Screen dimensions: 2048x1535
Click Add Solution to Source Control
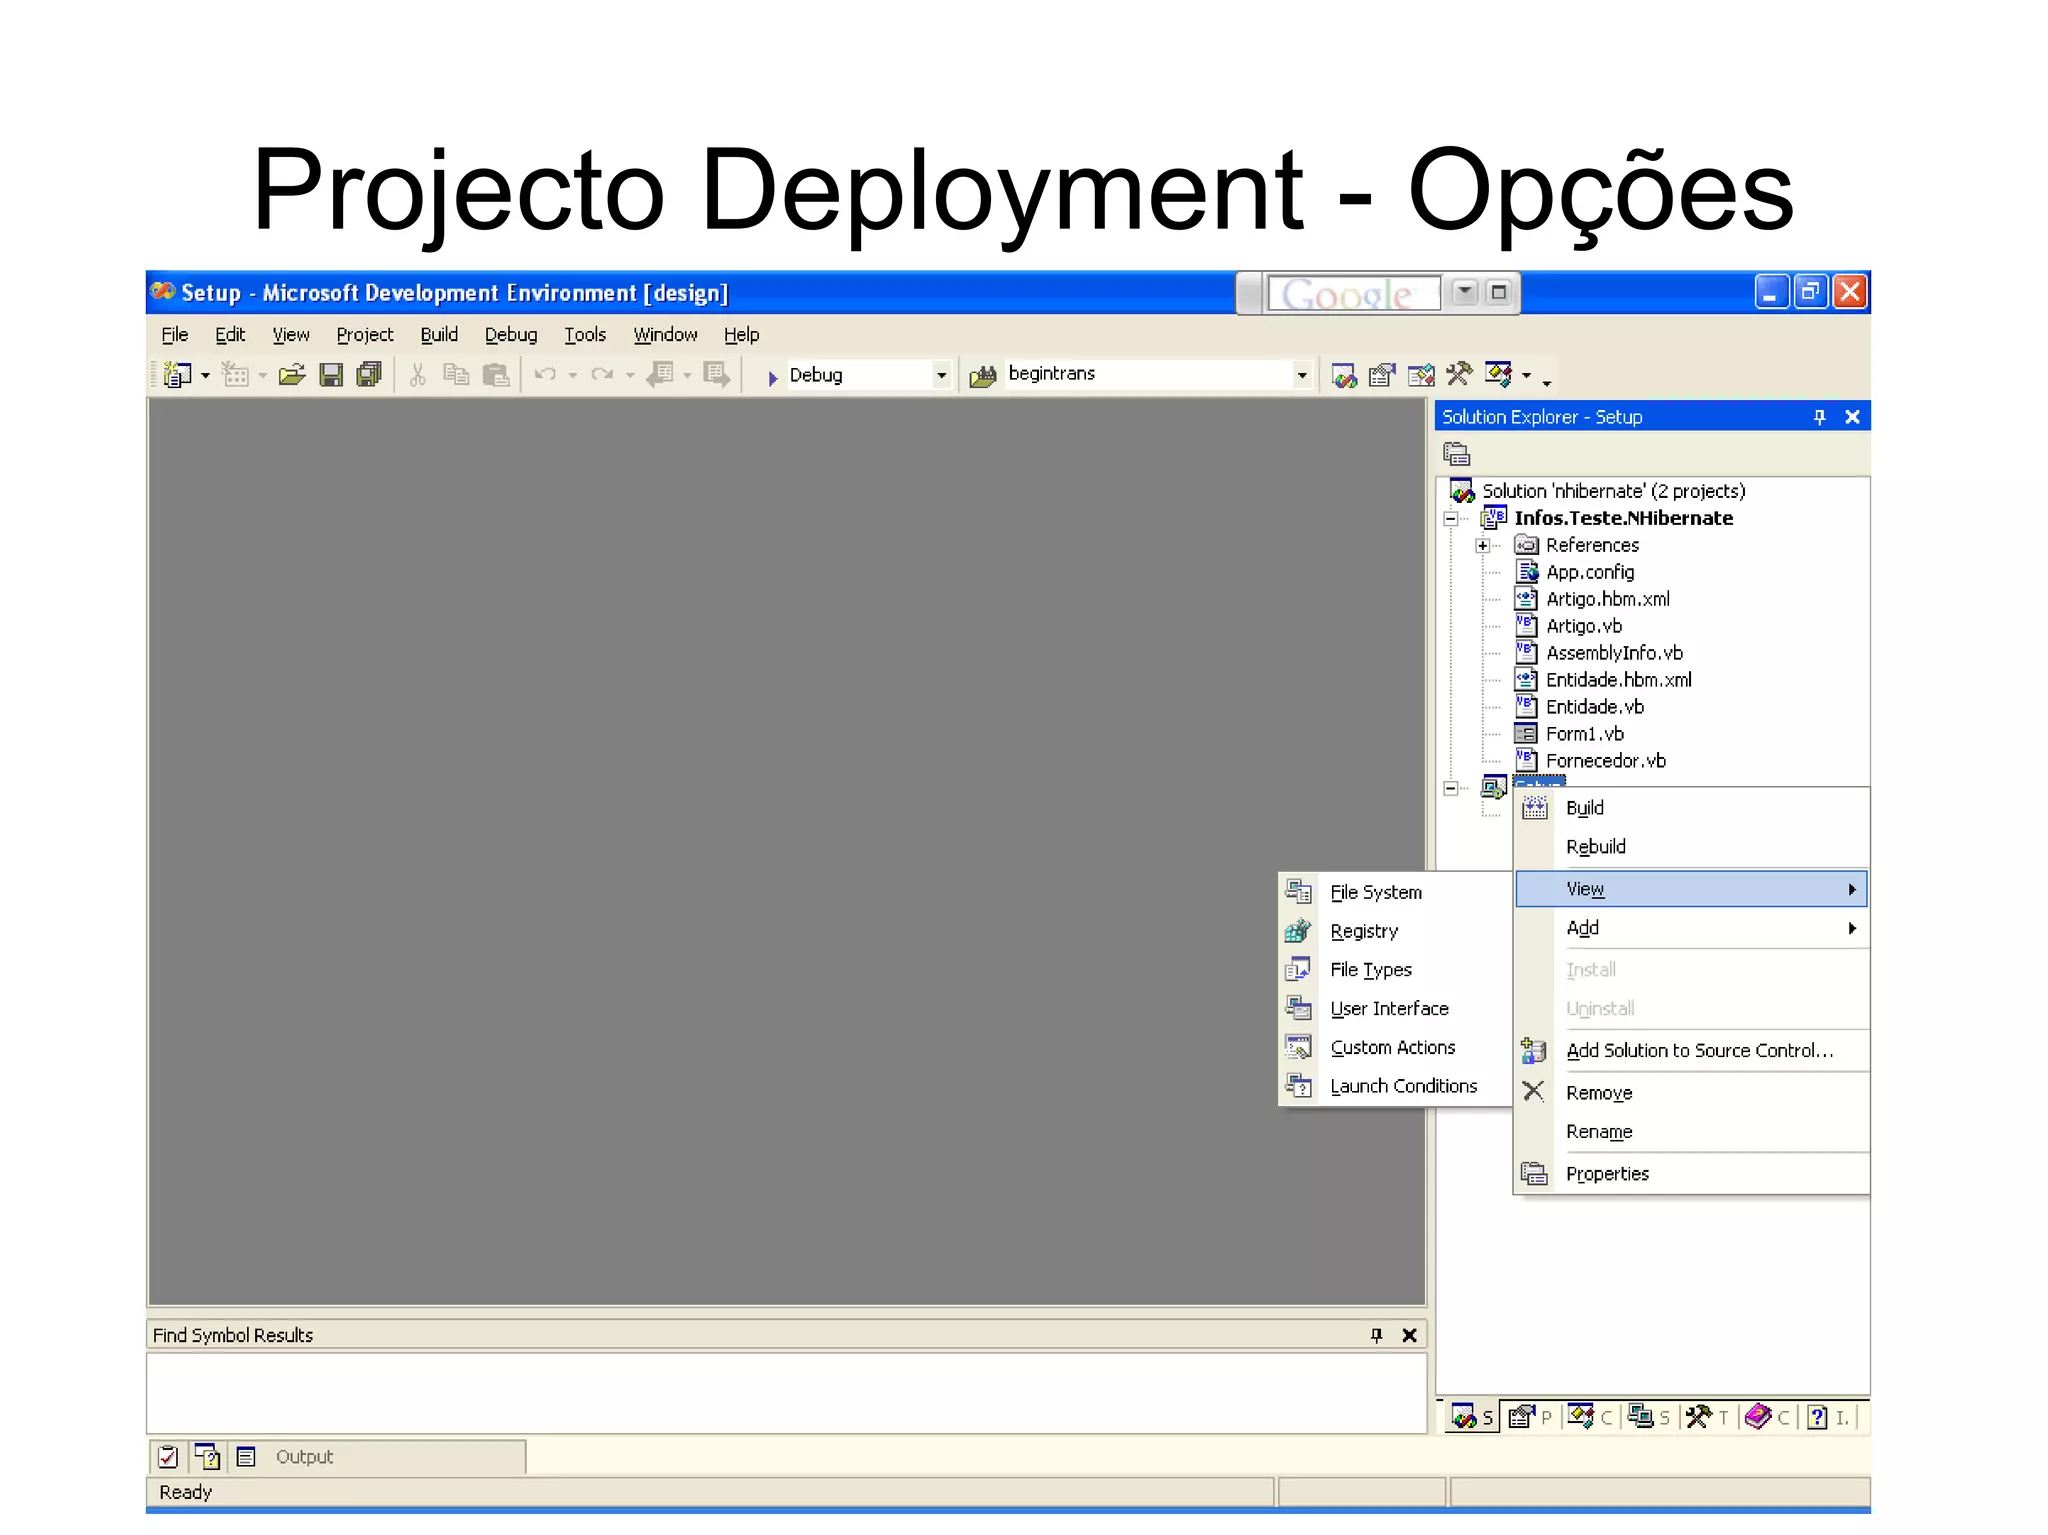(1691, 1051)
